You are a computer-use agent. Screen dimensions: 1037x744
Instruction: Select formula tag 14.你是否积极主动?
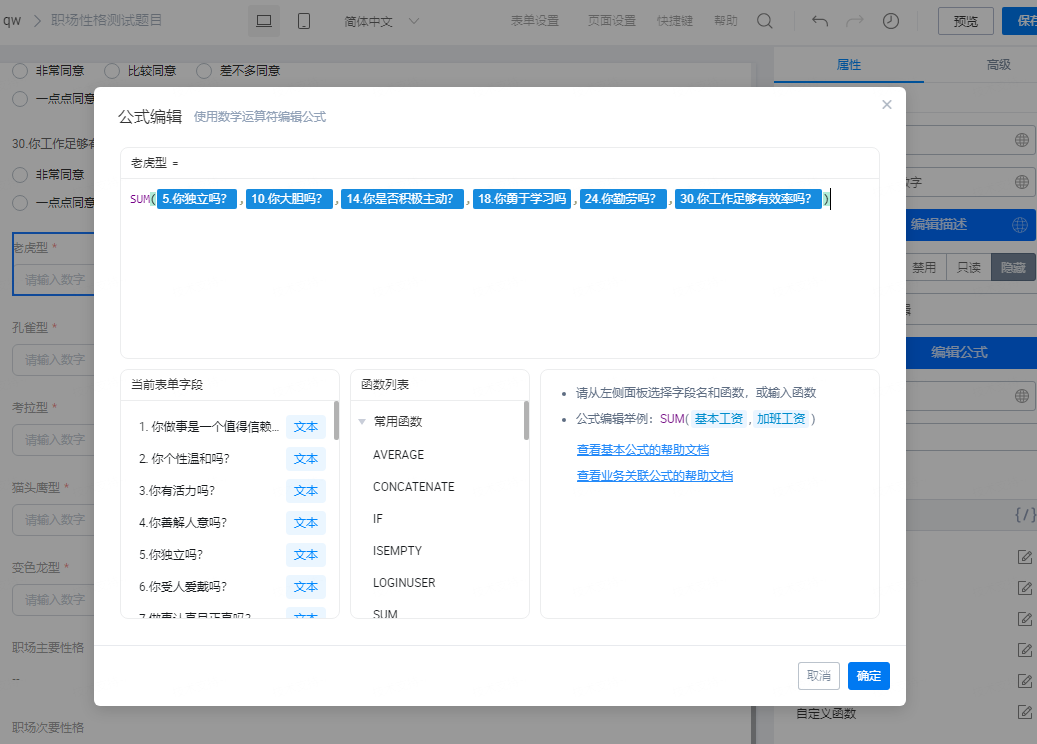click(402, 198)
